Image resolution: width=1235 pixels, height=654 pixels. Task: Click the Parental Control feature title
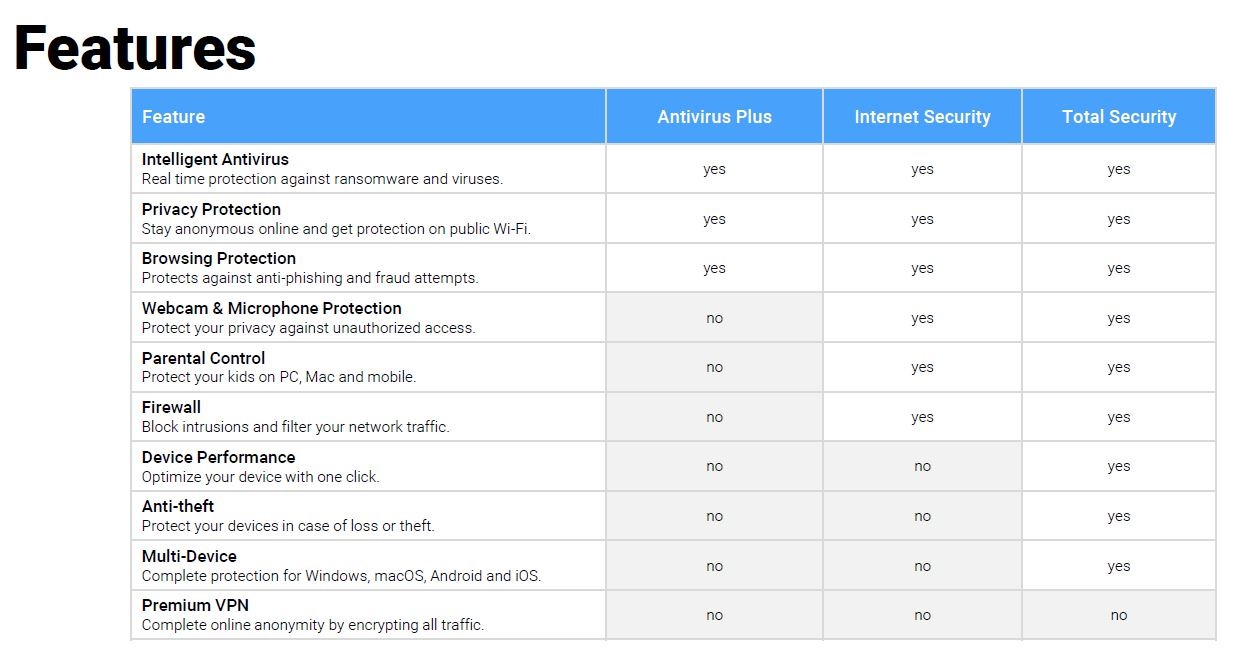click(x=204, y=358)
